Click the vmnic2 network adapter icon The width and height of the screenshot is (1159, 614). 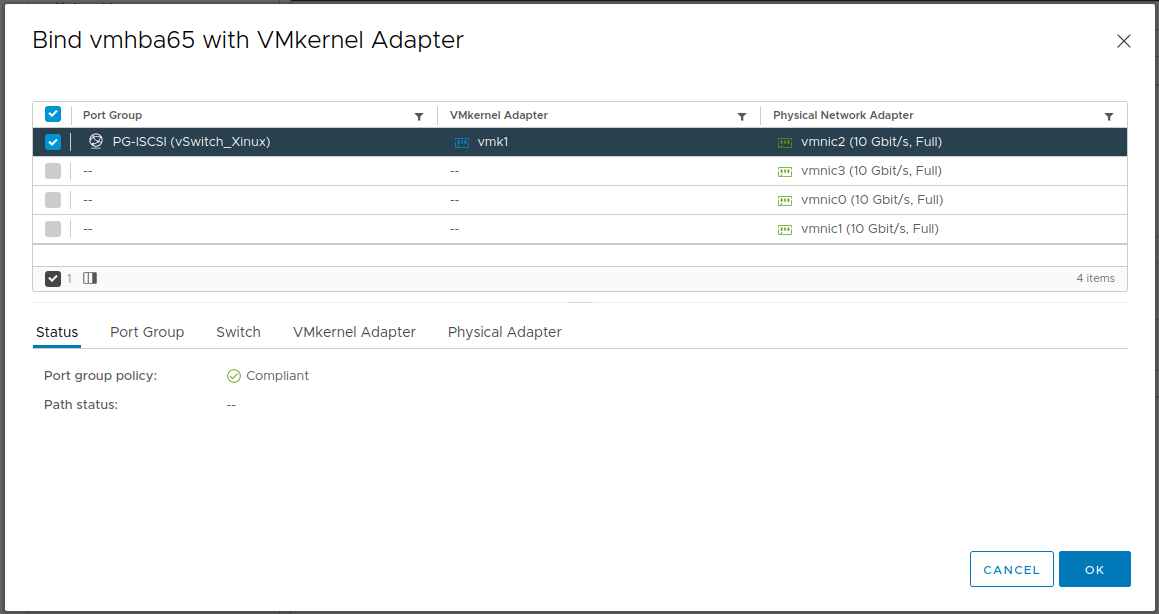[x=785, y=143]
